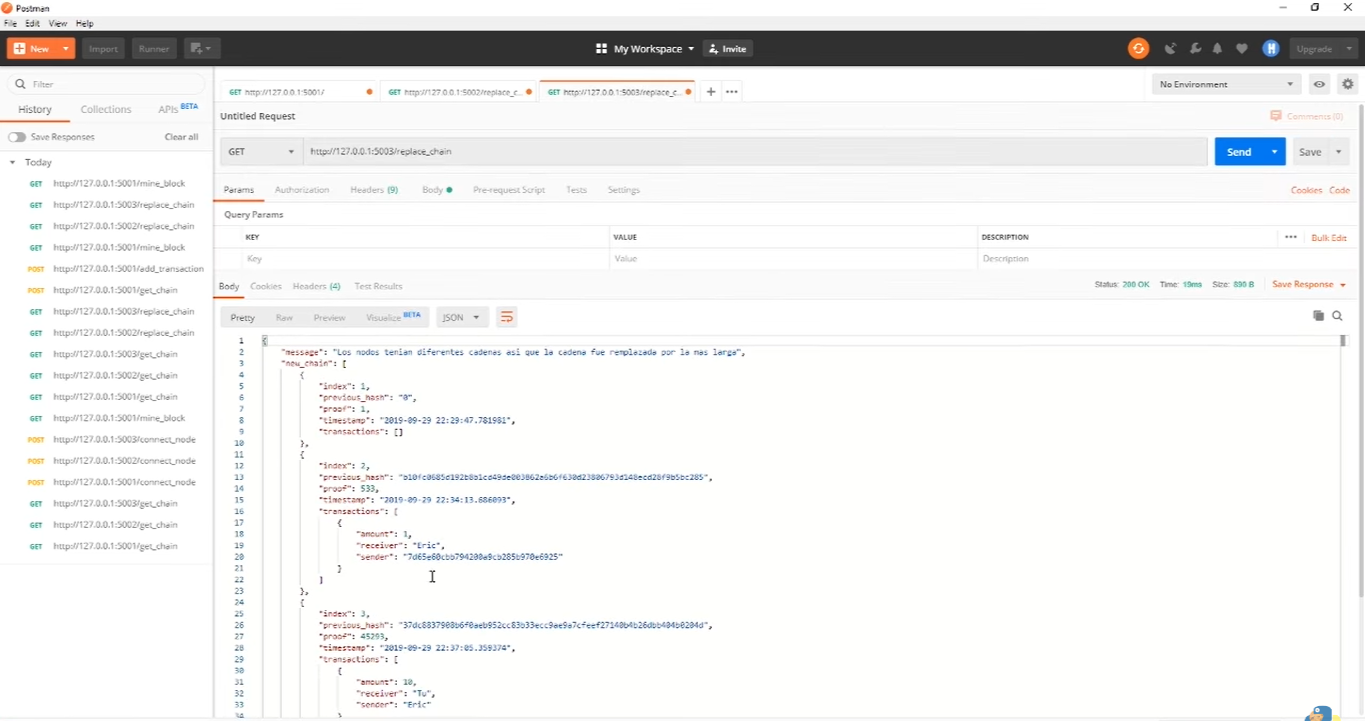The width and height of the screenshot is (1365, 721).
Task: Collapse the Today history group
Action: point(13,162)
